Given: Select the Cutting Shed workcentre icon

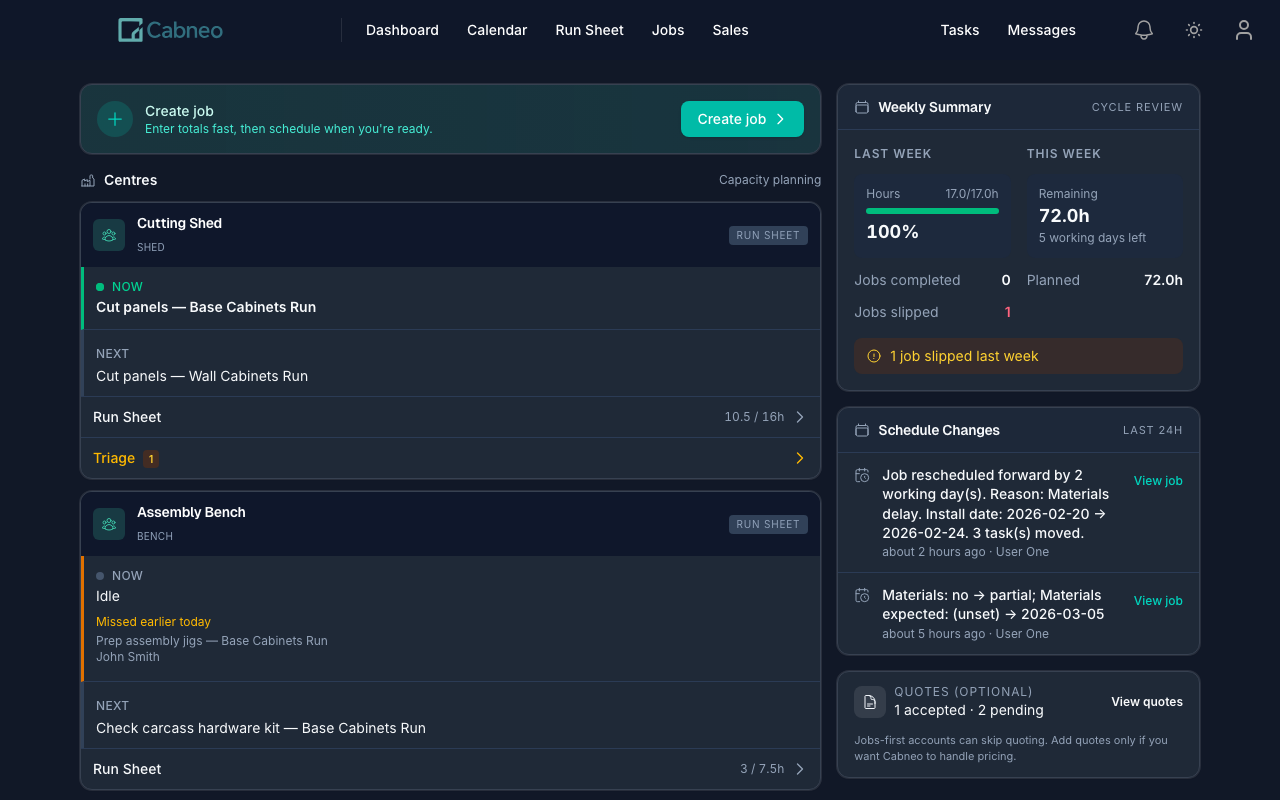Looking at the screenshot, I should (108, 234).
